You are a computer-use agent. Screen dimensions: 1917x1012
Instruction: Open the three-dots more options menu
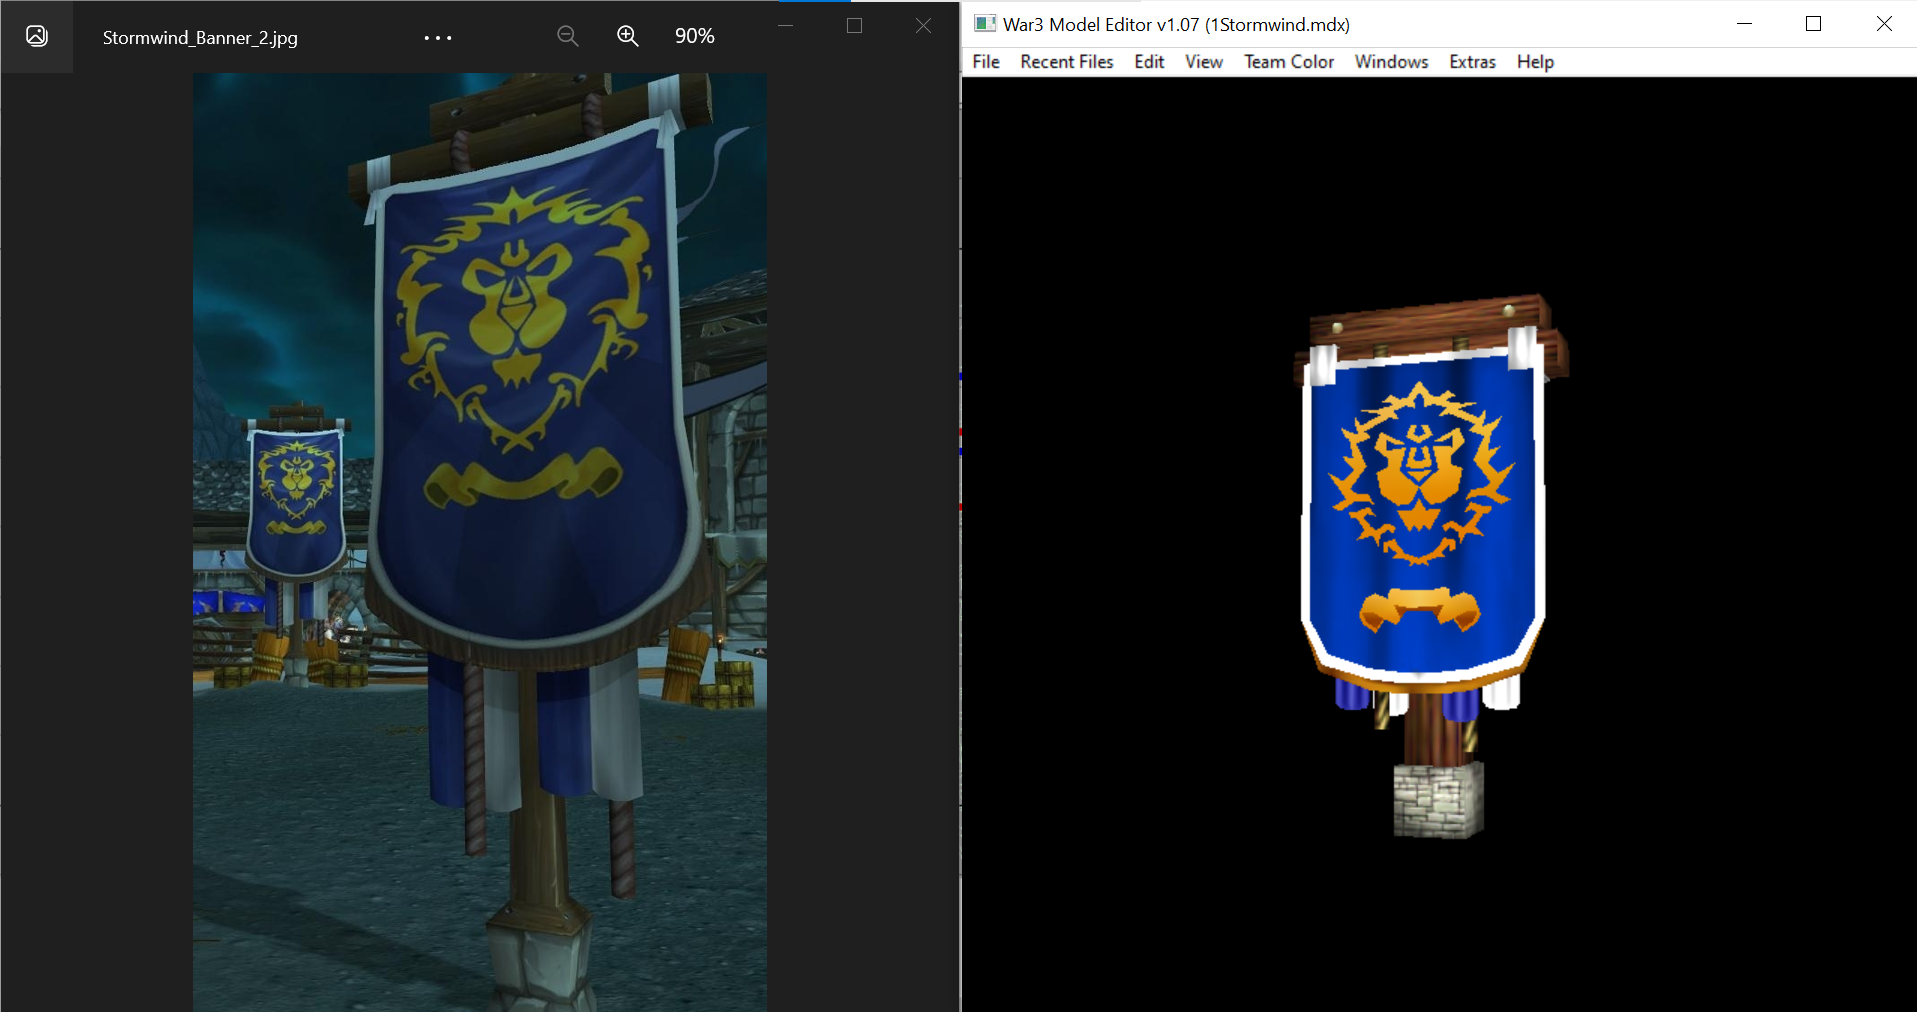pos(438,38)
